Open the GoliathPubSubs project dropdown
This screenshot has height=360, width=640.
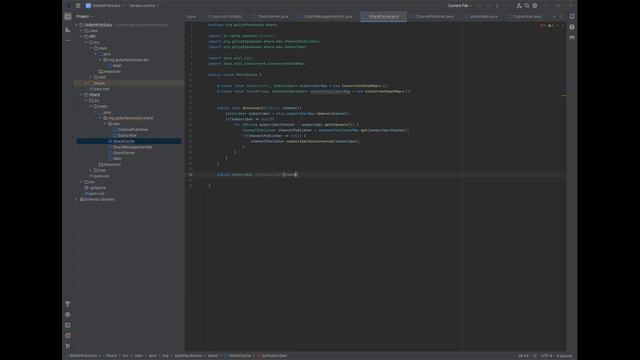(x=105, y=6)
